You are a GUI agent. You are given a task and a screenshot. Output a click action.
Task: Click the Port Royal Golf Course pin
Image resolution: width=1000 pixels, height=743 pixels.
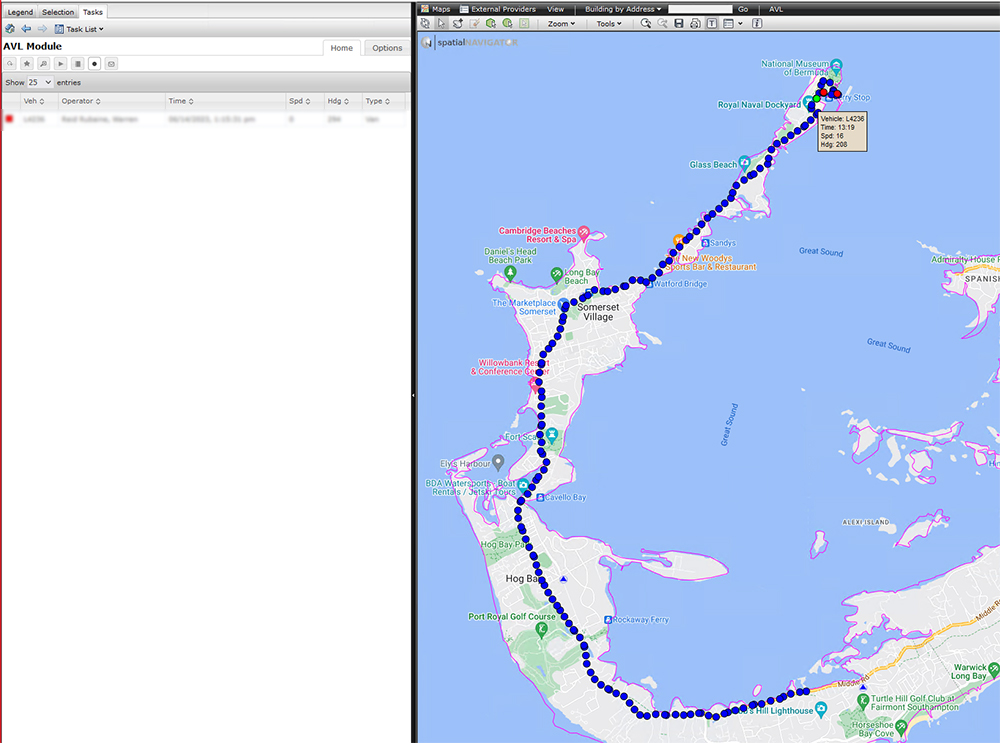(541, 629)
